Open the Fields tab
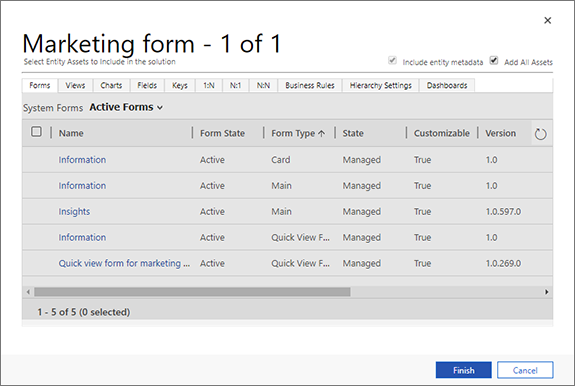This screenshot has width=575, height=386. (147, 85)
